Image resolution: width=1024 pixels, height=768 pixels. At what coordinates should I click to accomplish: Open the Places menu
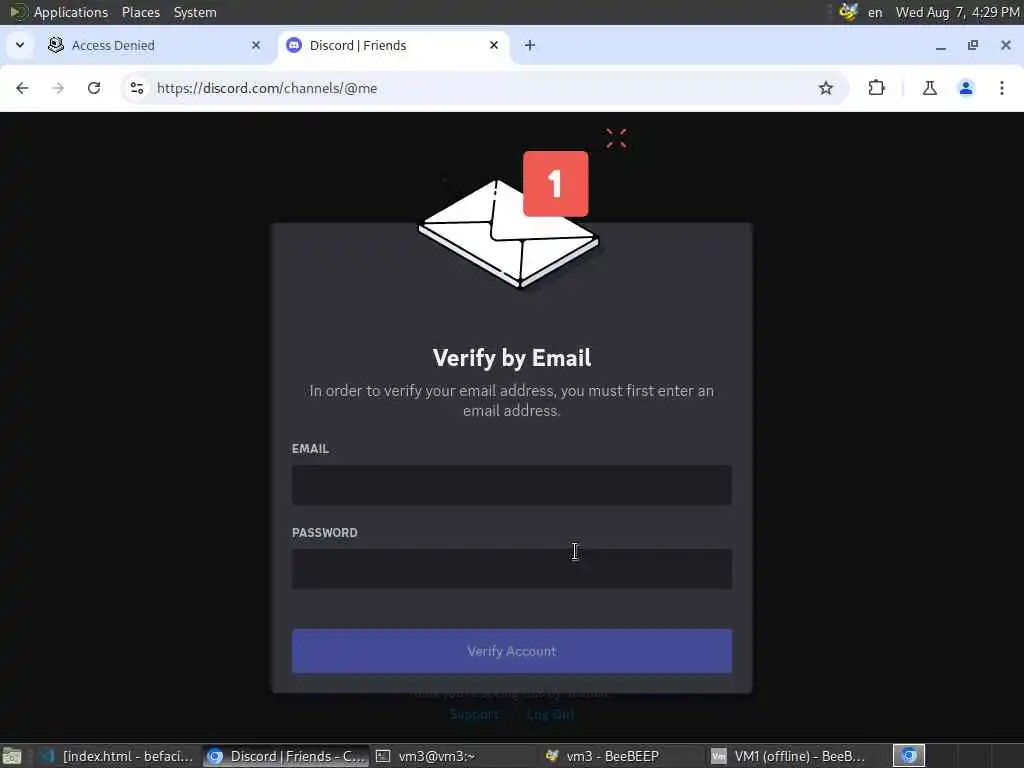click(141, 12)
